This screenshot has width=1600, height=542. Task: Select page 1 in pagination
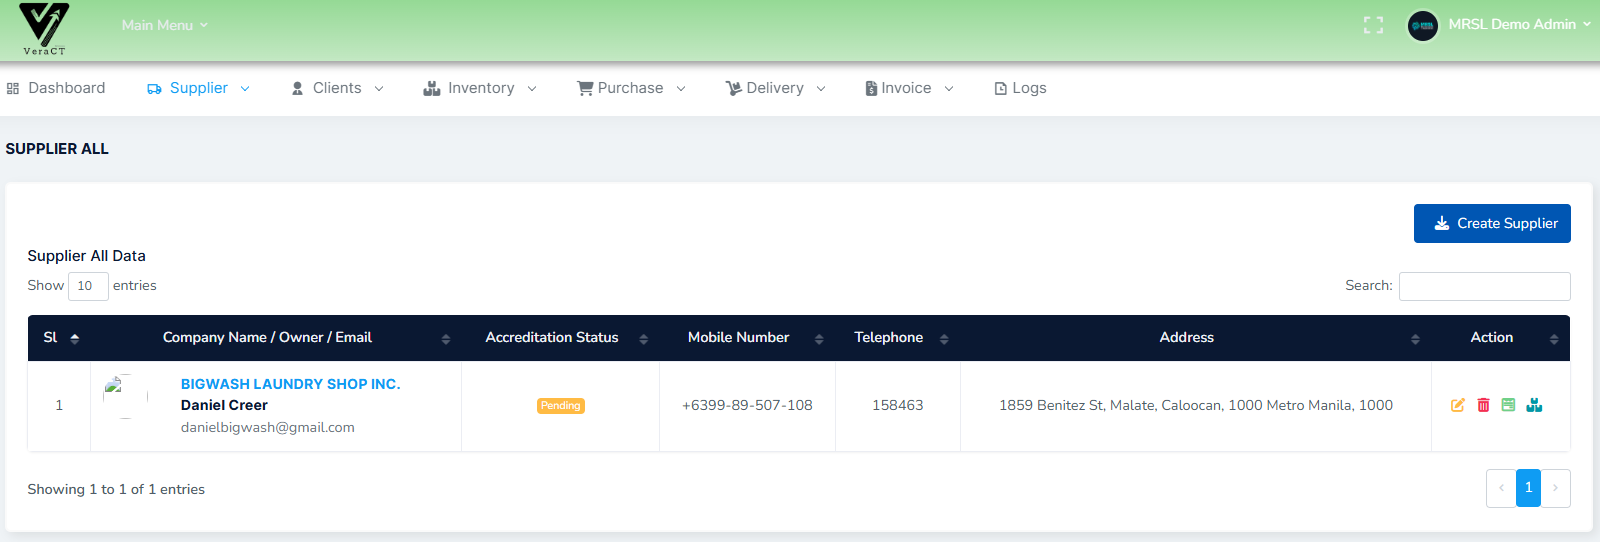pos(1528,488)
